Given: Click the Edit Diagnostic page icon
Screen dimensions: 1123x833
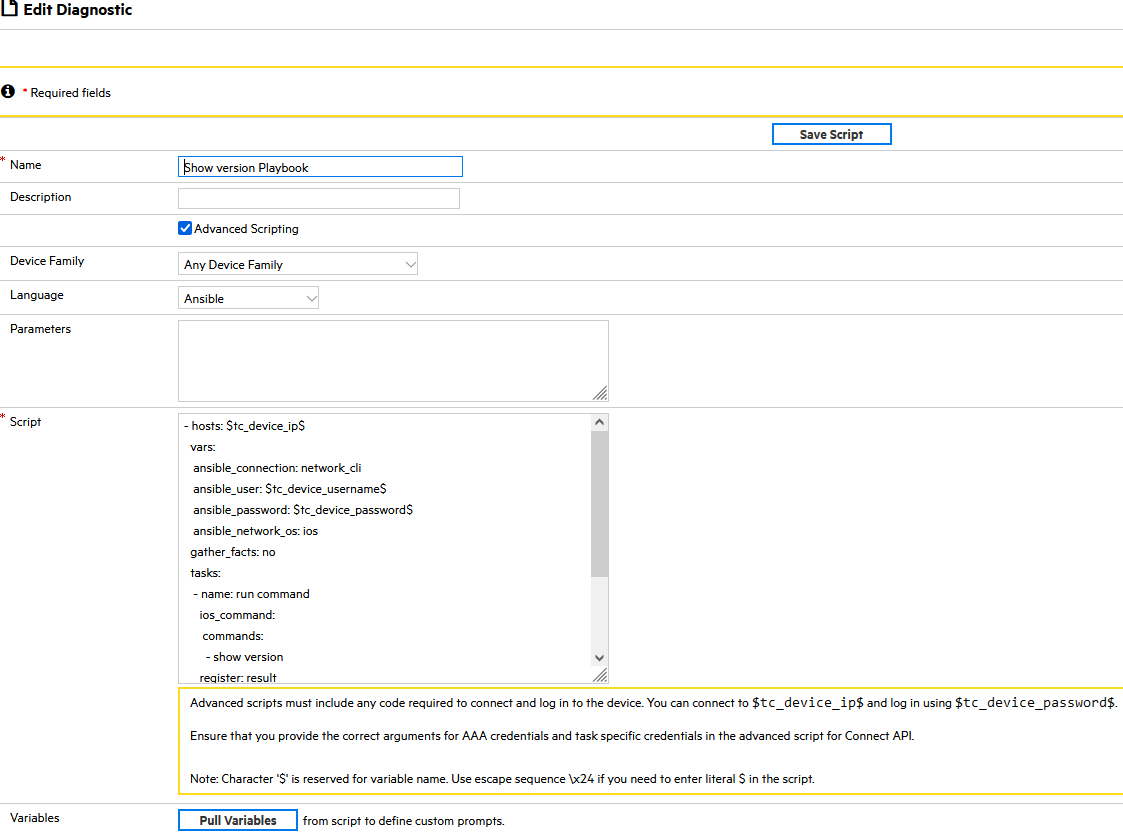Looking at the screenshot, I should pyautogui.click(x=10, y=9).
